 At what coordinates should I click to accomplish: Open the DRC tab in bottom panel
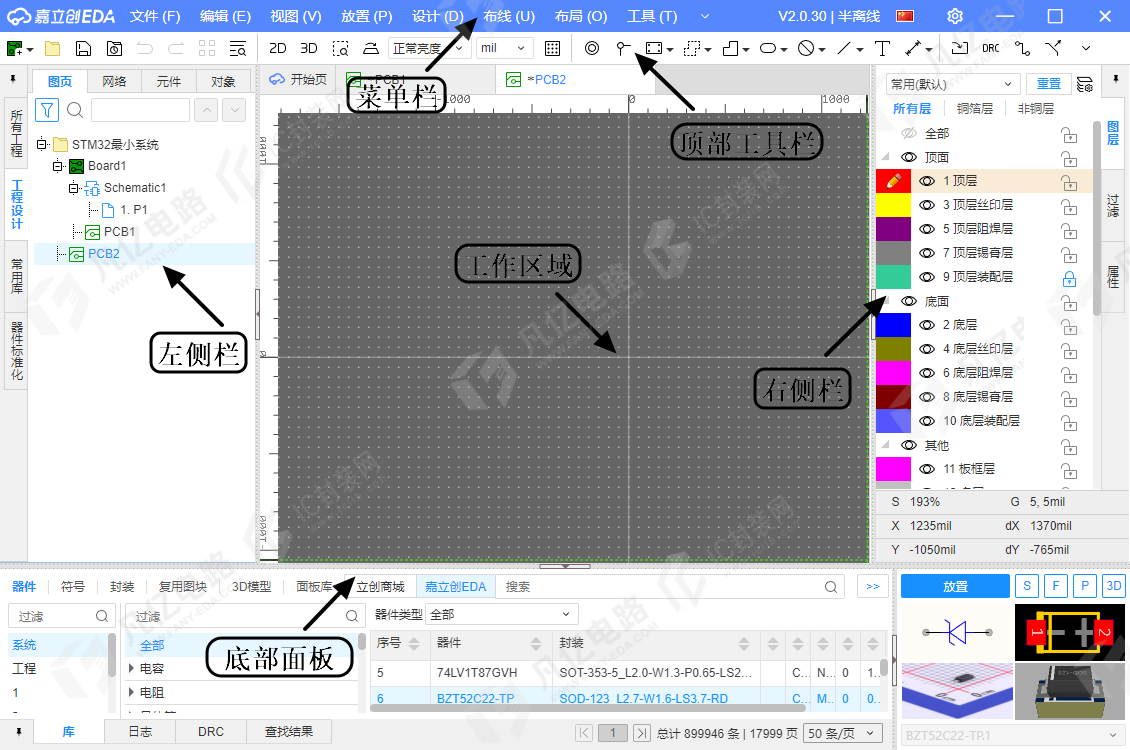[210, 731]
